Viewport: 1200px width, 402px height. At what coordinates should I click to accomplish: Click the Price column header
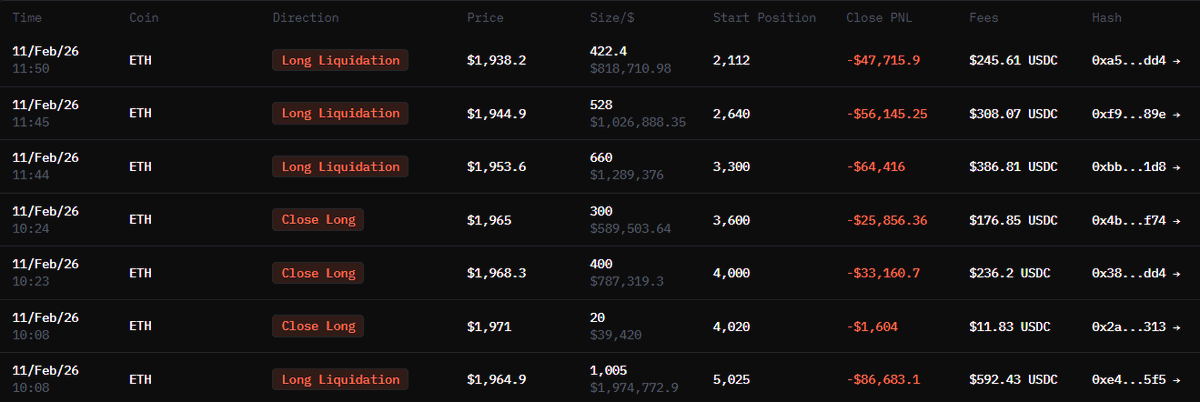click(485, 18)
